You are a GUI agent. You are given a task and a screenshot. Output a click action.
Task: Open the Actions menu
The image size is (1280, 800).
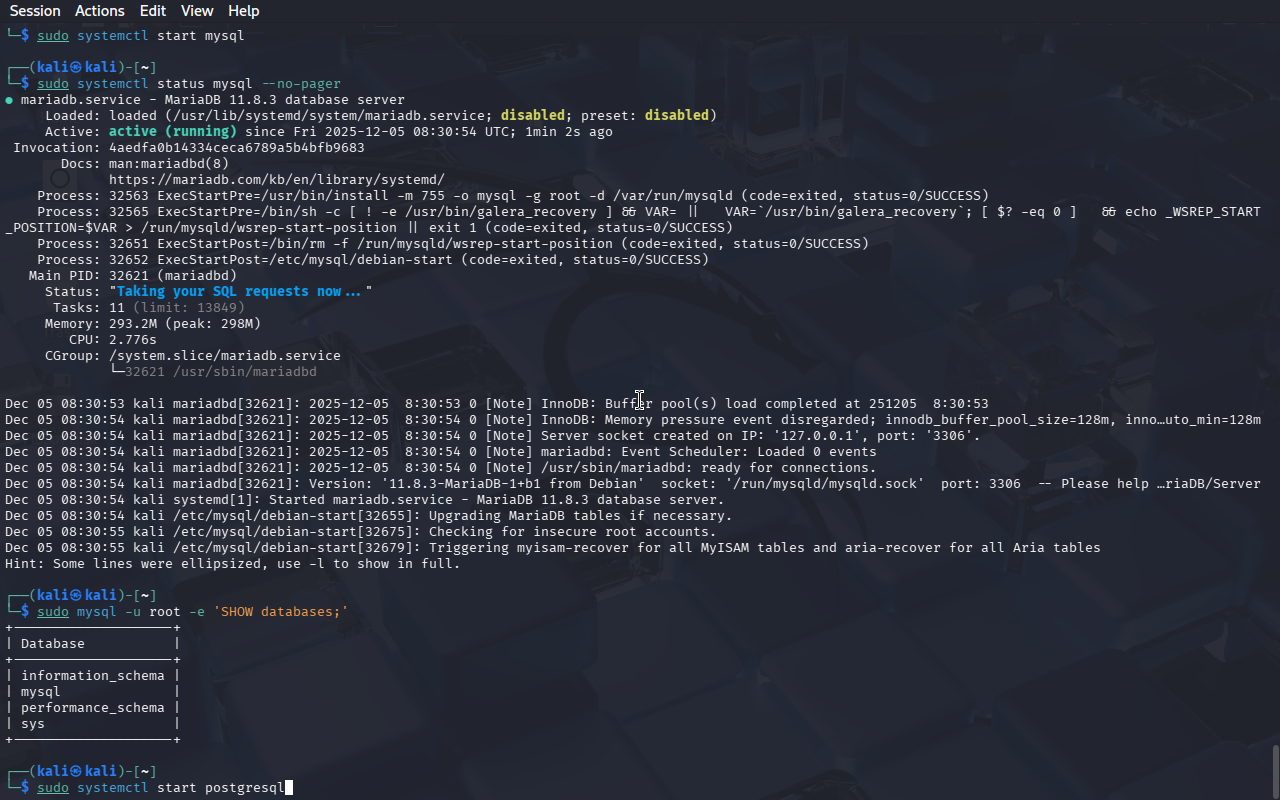[x=100, y=11]
